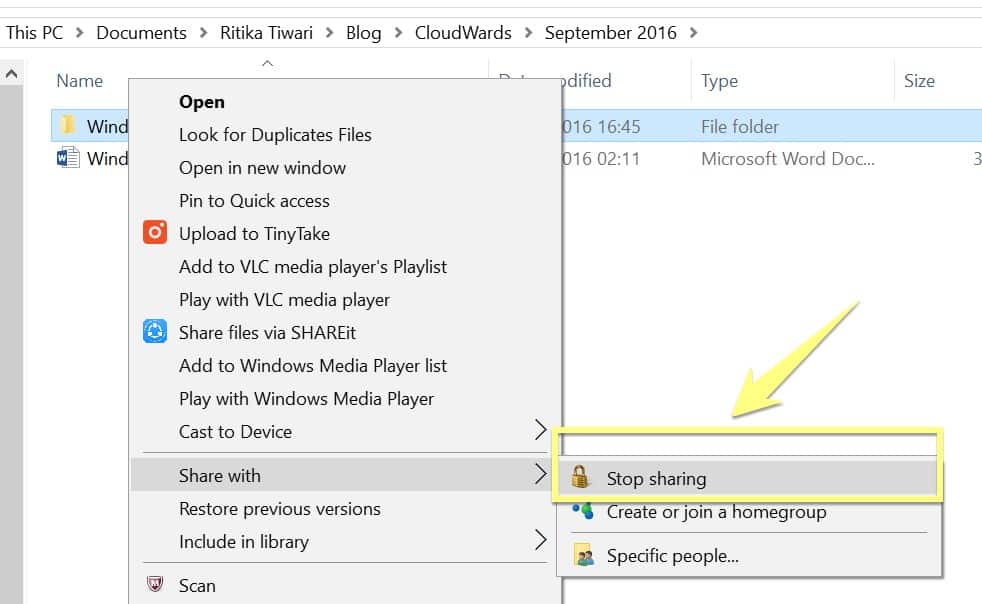Select Share files via SHAREit

pyautogui.click(x=267, y=333)
